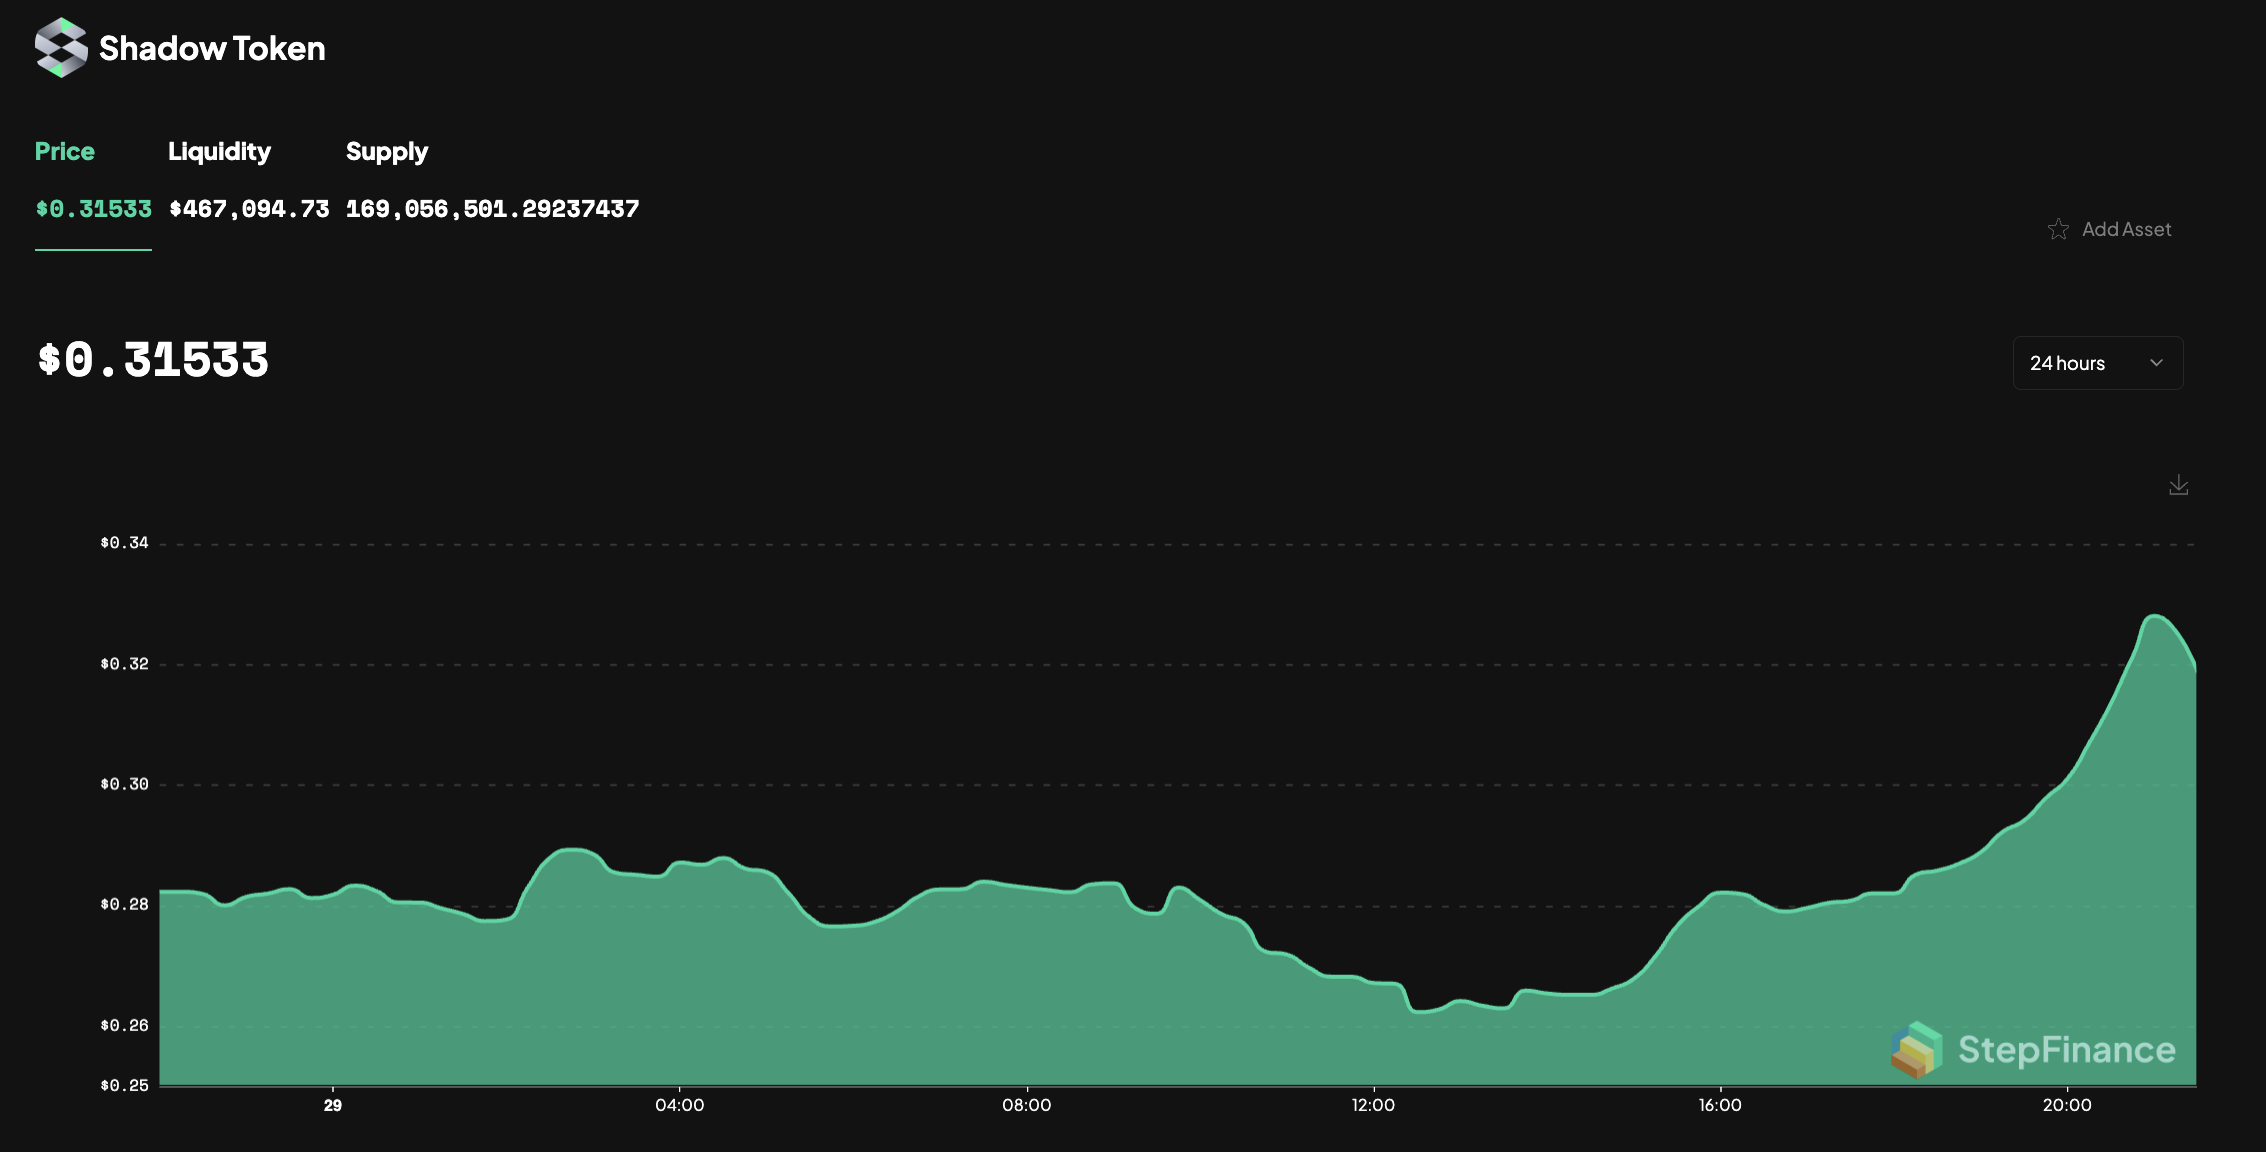
Task: Click the $0.34 label on the price axis
Action: [124, 543]
